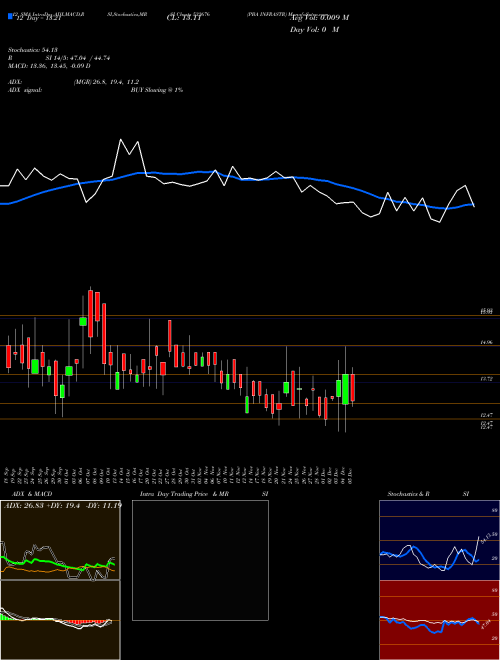
Task: Click the 'Intra Day Trading Price & MR' title
Action: 184,494
